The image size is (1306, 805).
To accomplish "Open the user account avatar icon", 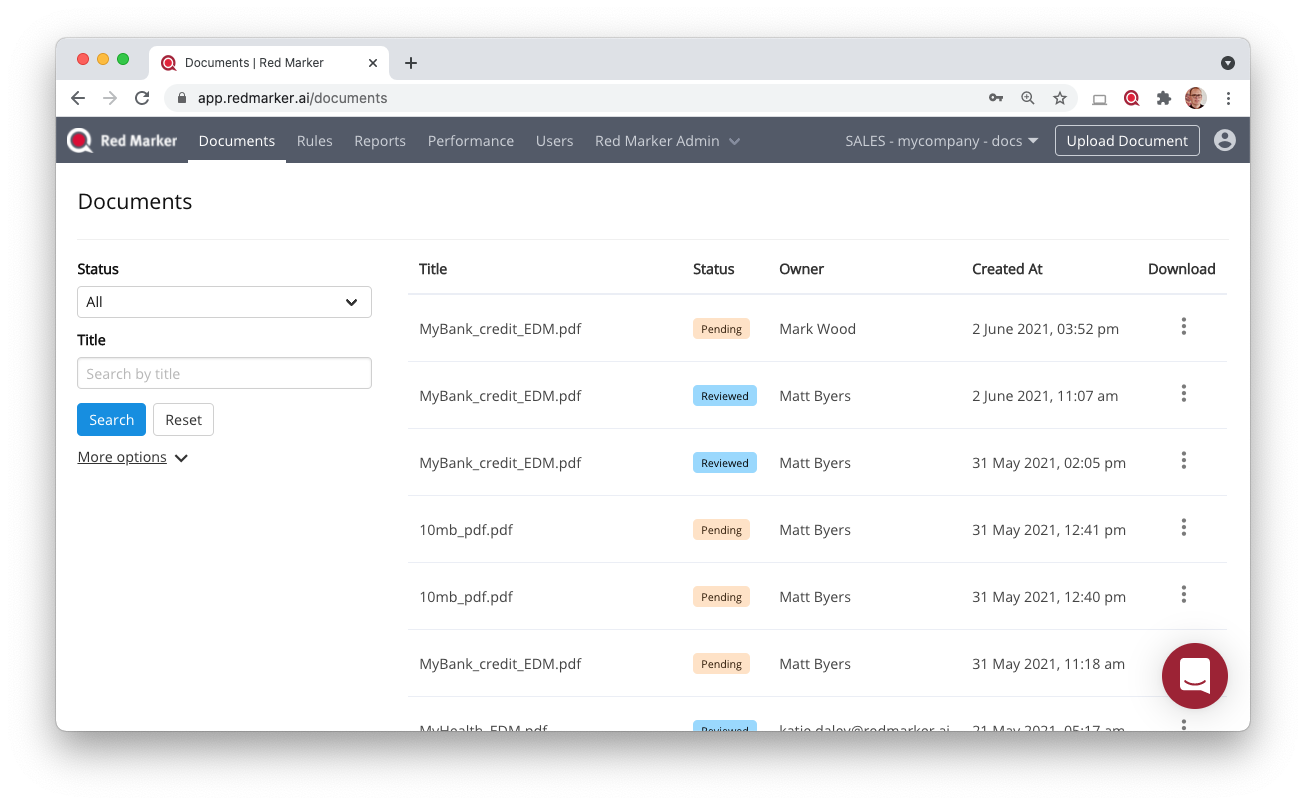I will pos(1225,141).
